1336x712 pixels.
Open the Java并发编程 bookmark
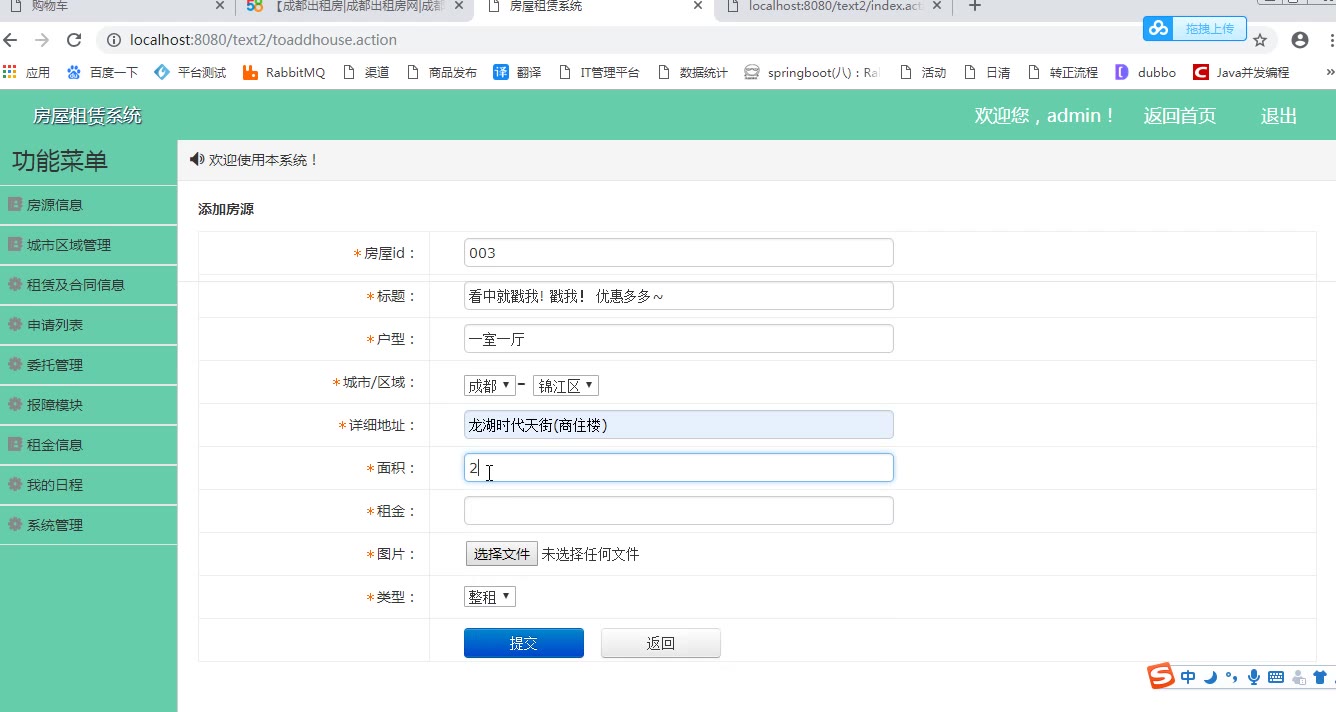(1241, 72)
